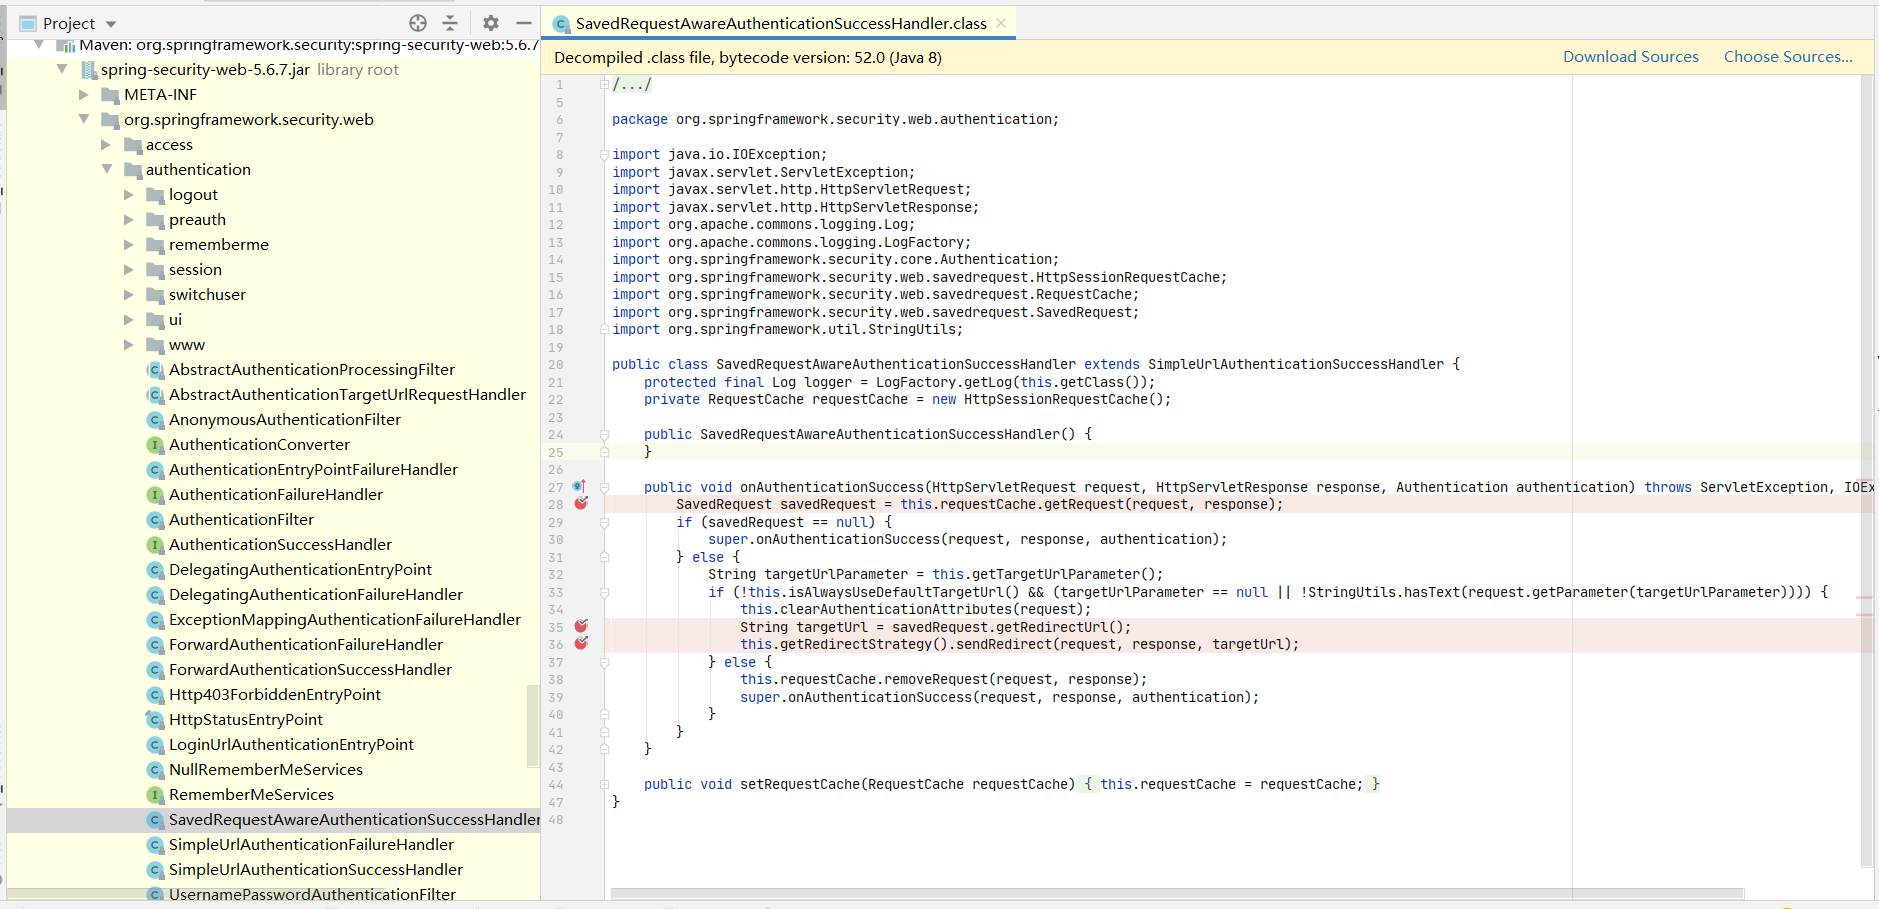Expand the logout package
This screenshot has height=909, width=1879.
128,195
